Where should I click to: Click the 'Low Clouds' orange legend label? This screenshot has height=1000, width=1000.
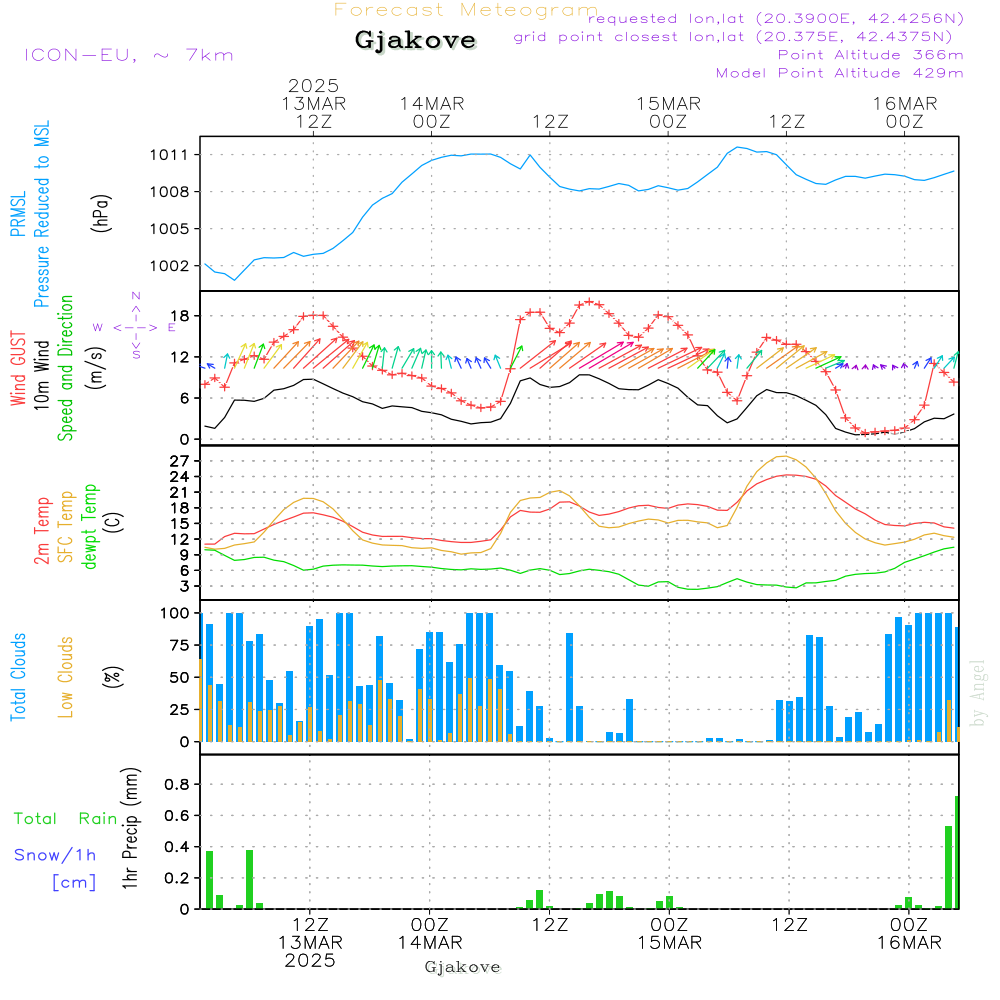point(66,677)
